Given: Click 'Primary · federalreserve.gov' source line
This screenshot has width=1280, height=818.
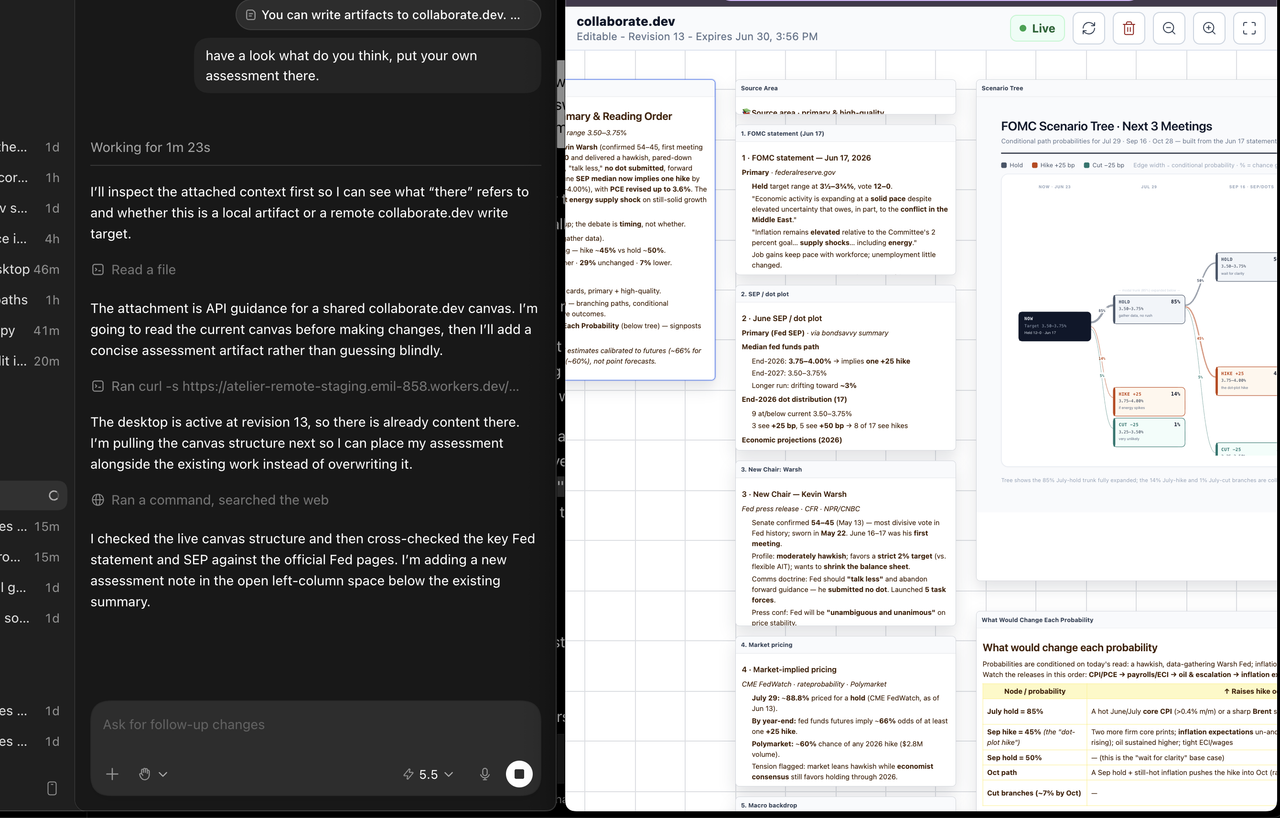Looking at the screenshot, I should tap(798, 172).
